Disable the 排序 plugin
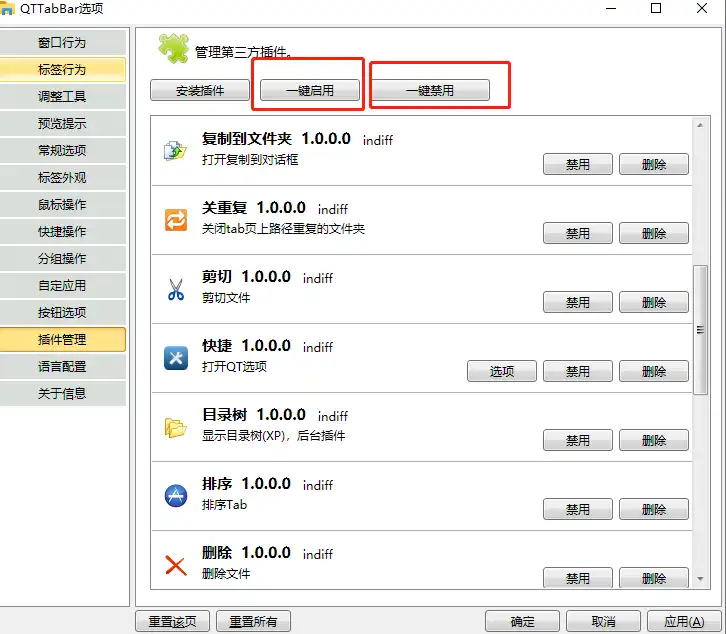 point(578,509)
